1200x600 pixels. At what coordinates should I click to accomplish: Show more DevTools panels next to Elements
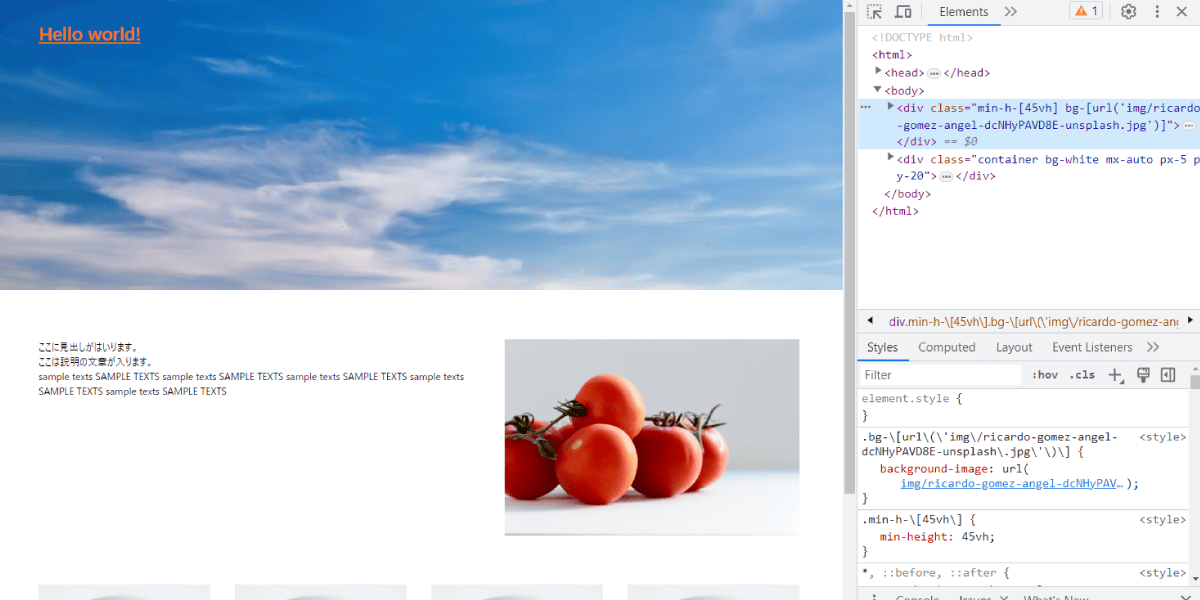pos(1011,12)
